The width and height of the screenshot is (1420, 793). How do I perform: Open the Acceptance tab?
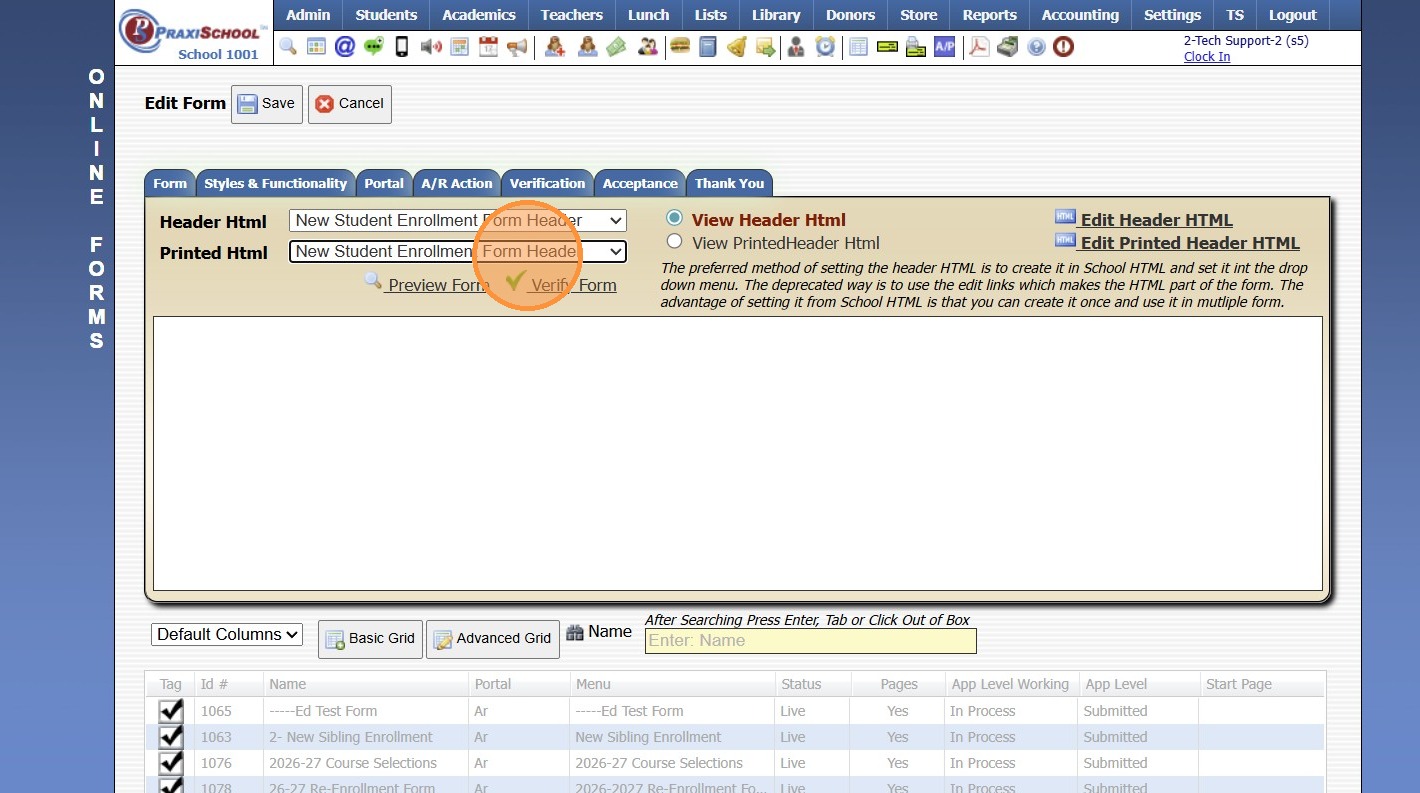click(x=640, y=183)
